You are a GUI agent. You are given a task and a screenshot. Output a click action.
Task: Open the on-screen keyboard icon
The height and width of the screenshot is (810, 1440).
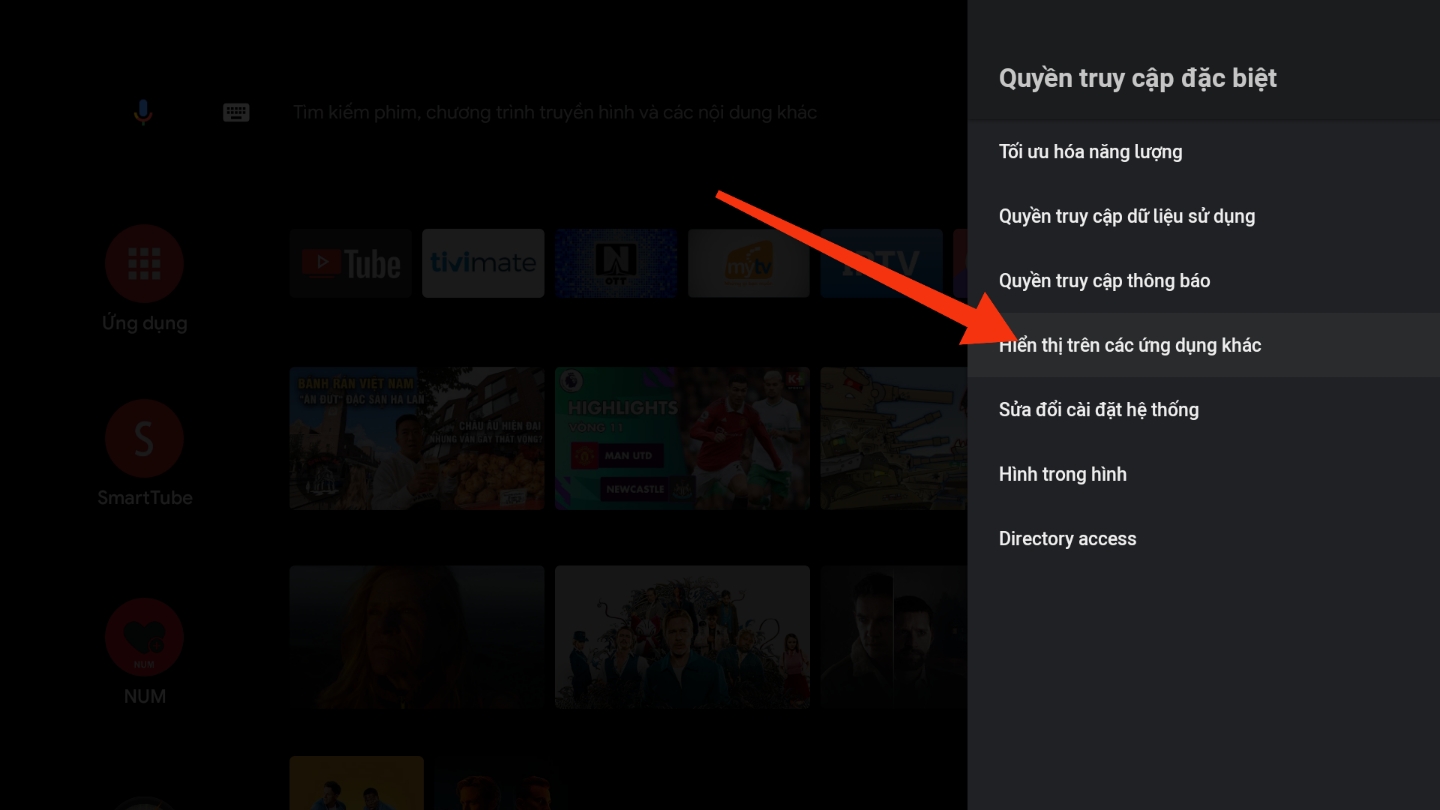click(x=236, y=112)
